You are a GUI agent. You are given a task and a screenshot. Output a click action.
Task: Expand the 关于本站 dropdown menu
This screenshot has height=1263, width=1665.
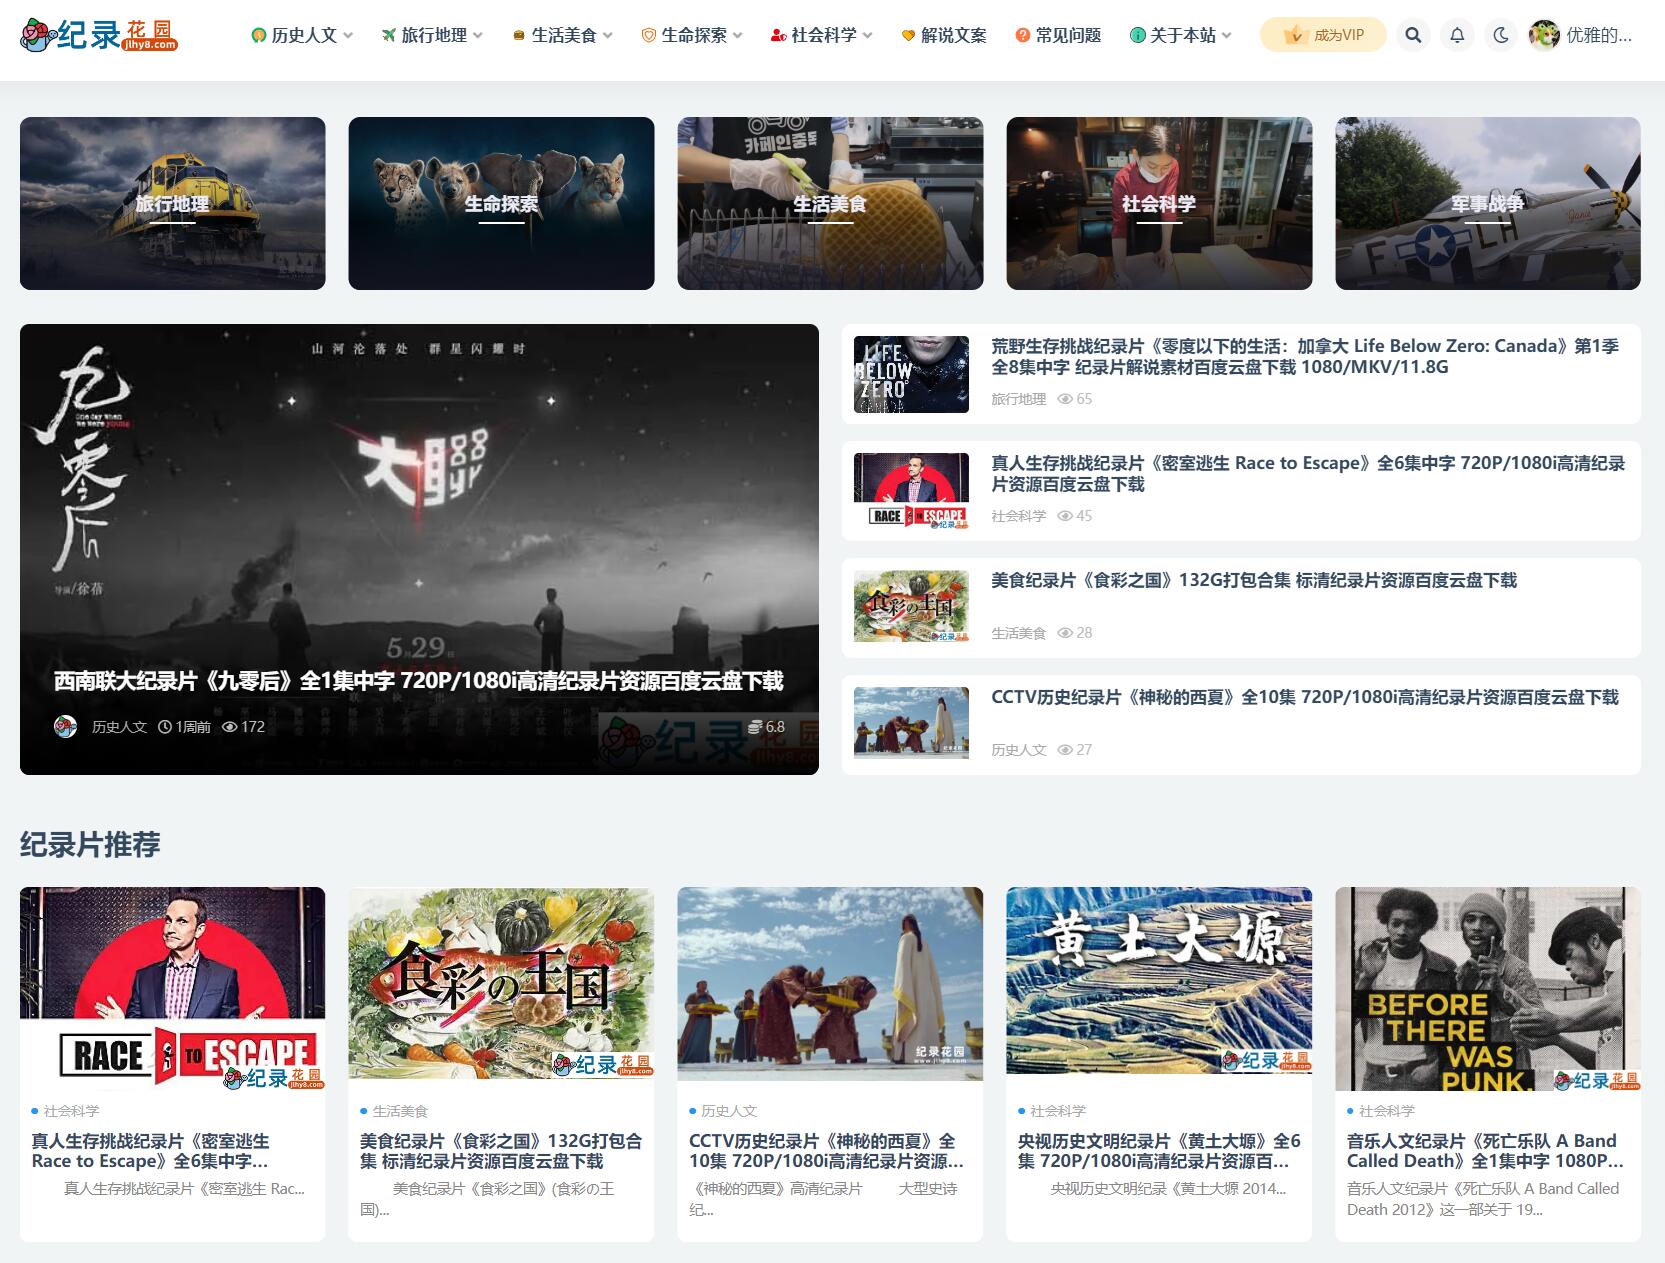pyautogui.click(x=1181, y=35)
